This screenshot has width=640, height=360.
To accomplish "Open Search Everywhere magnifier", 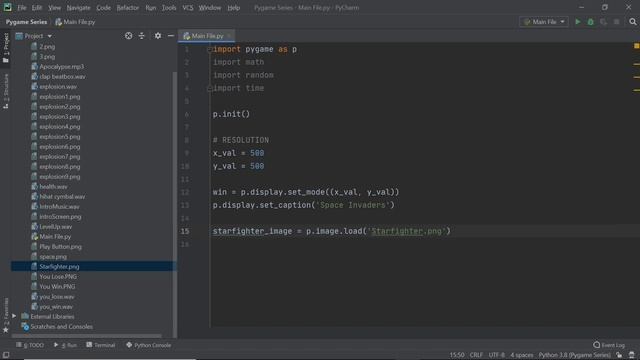I will click(633, 22).
